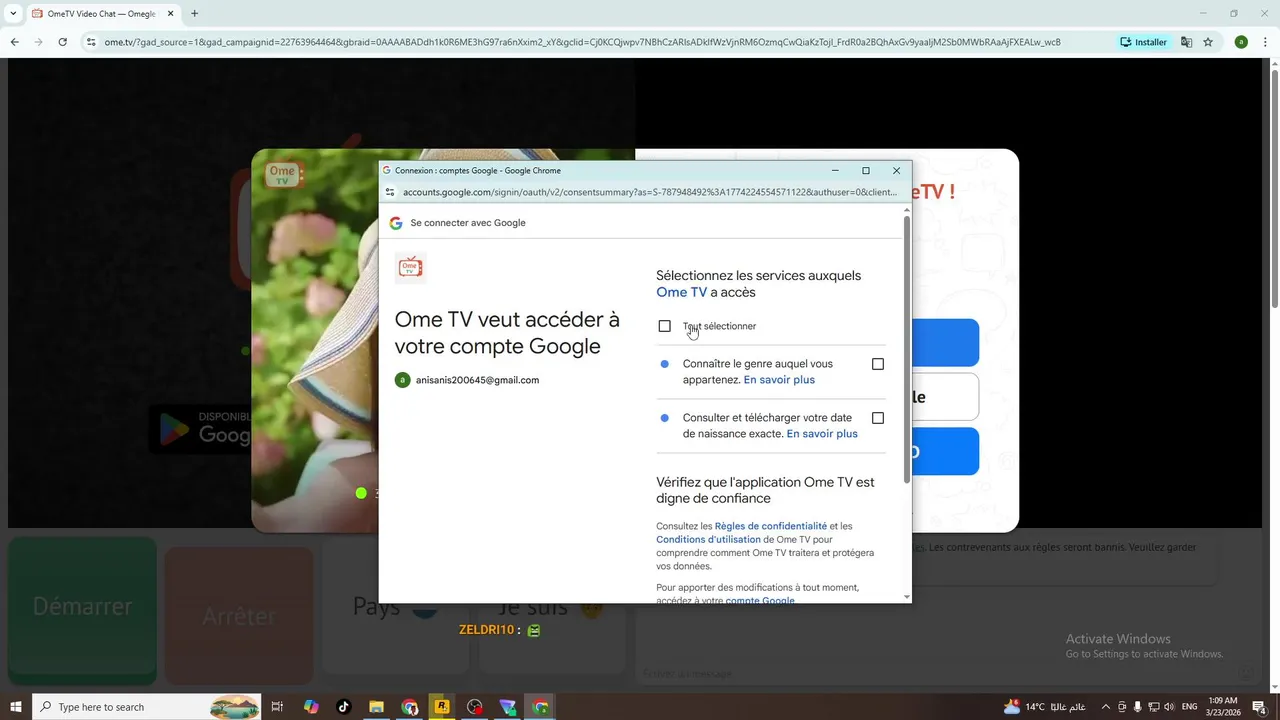
Task: Open OBS Studio from the taskbar
Action: click(x=475, y=707)
